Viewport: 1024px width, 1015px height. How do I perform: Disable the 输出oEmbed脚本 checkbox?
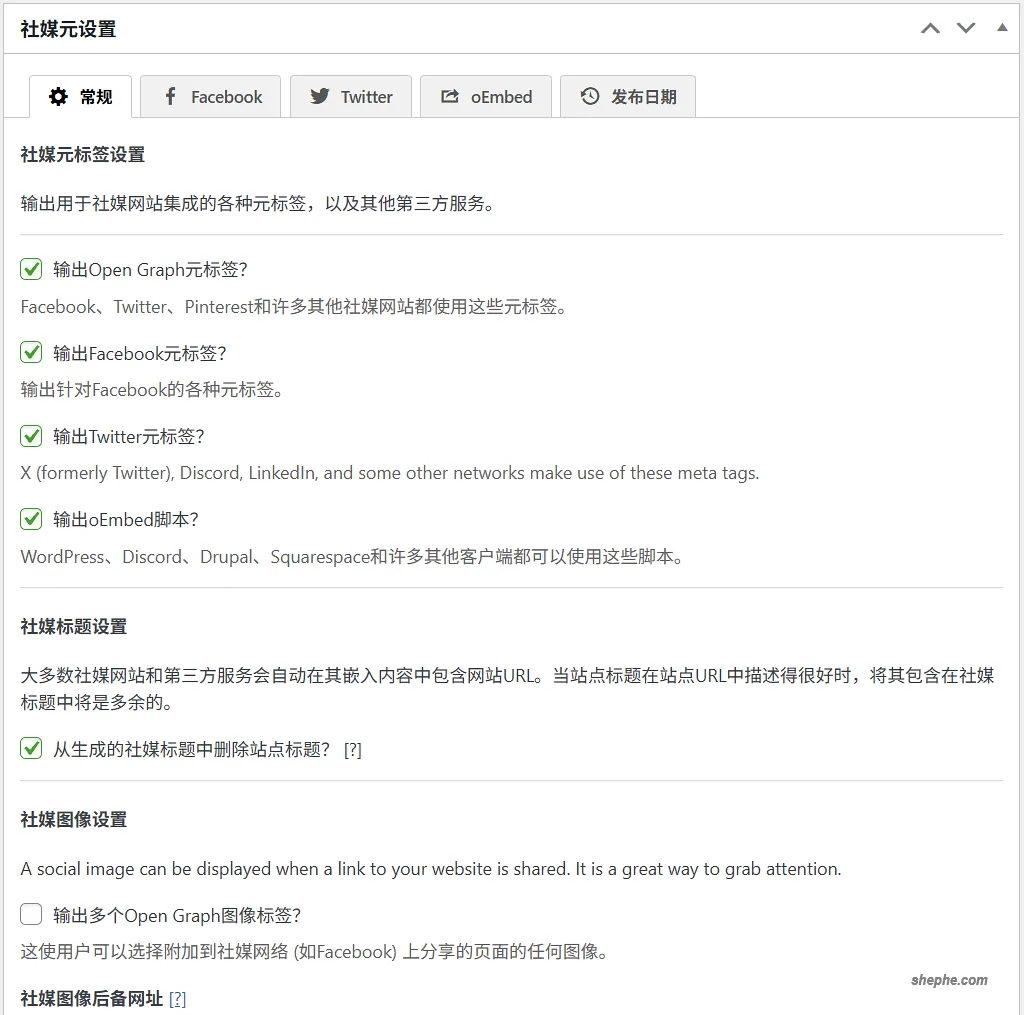(30, 519)
